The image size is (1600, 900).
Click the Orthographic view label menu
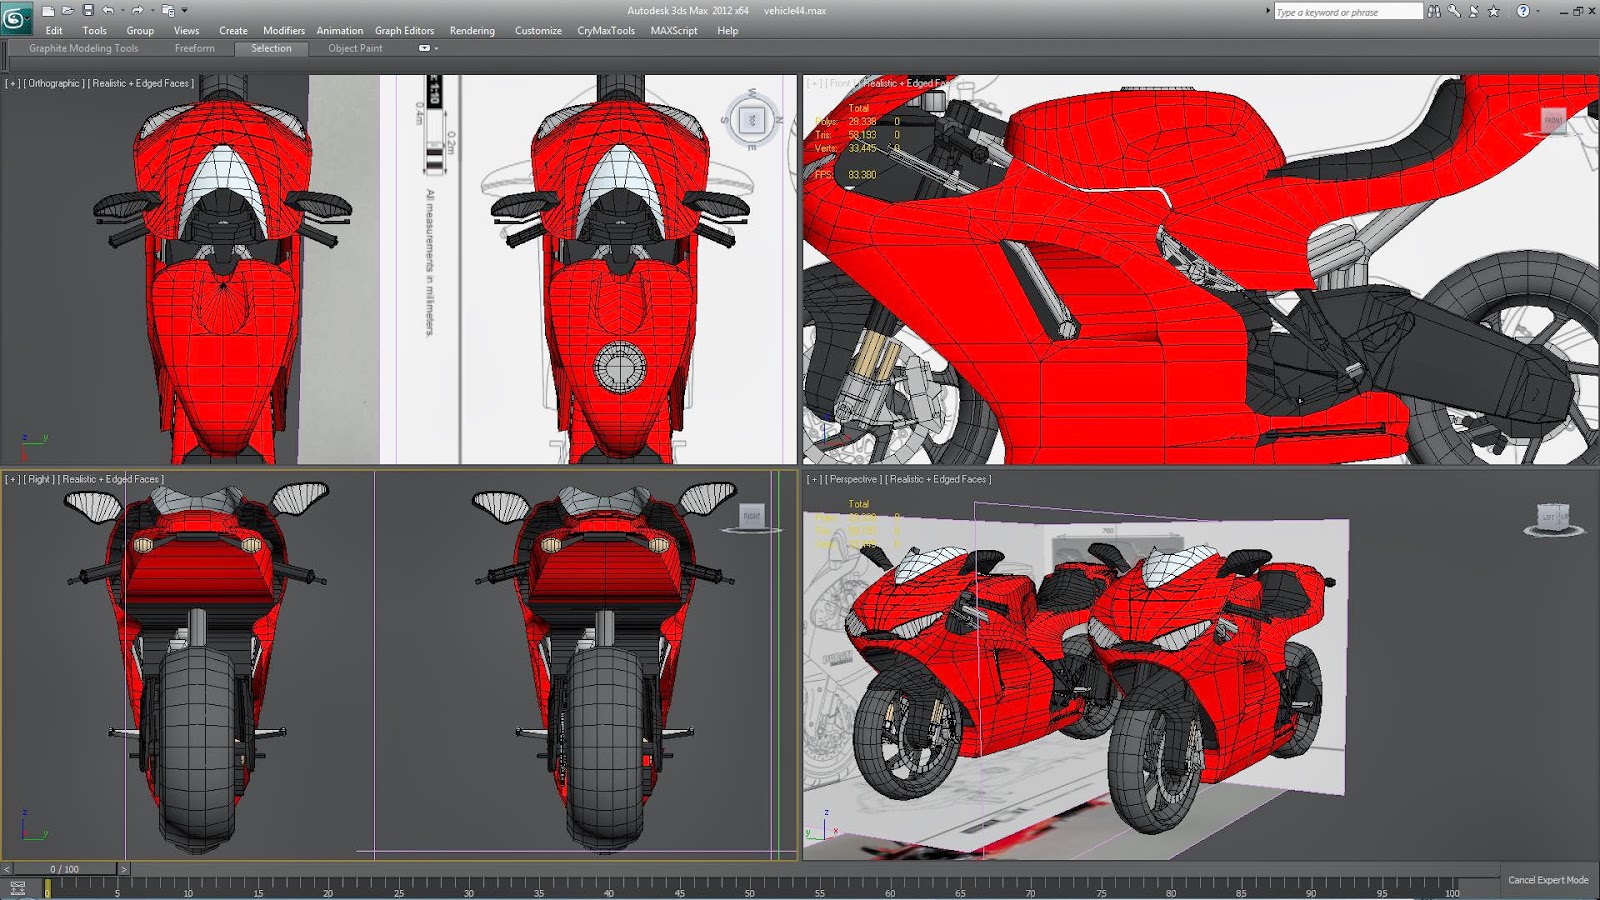point(54,84)
